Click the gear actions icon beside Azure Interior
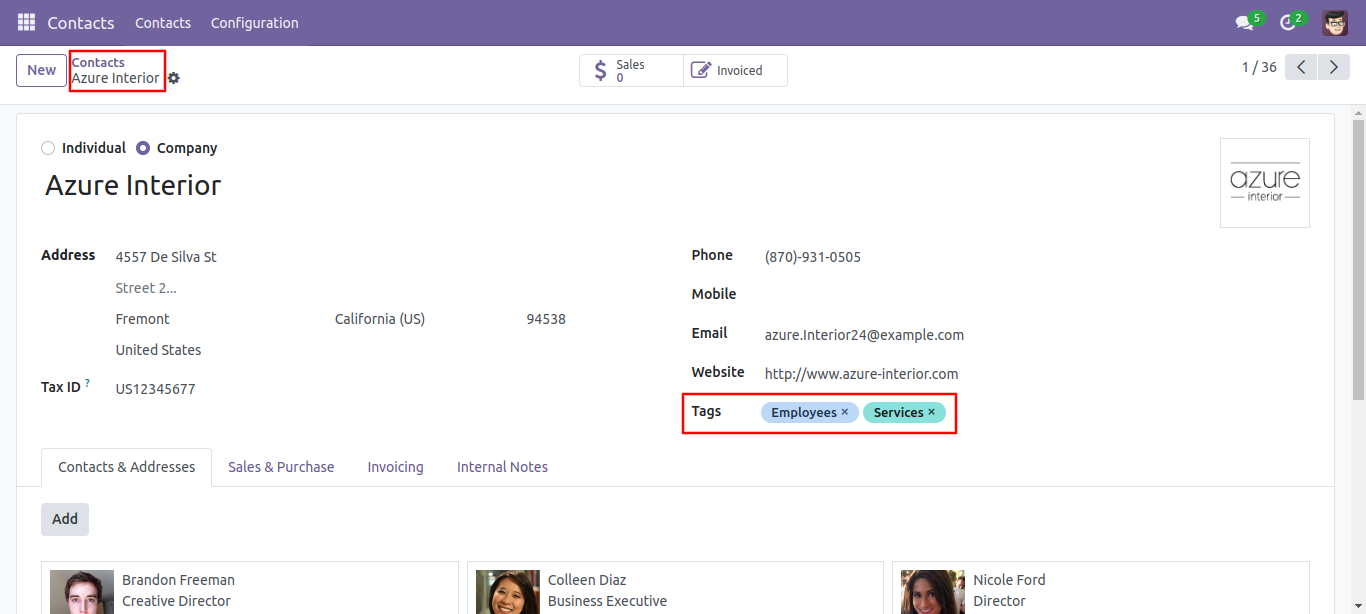This screenshot has height=614, width=1366. click(174, 78)
